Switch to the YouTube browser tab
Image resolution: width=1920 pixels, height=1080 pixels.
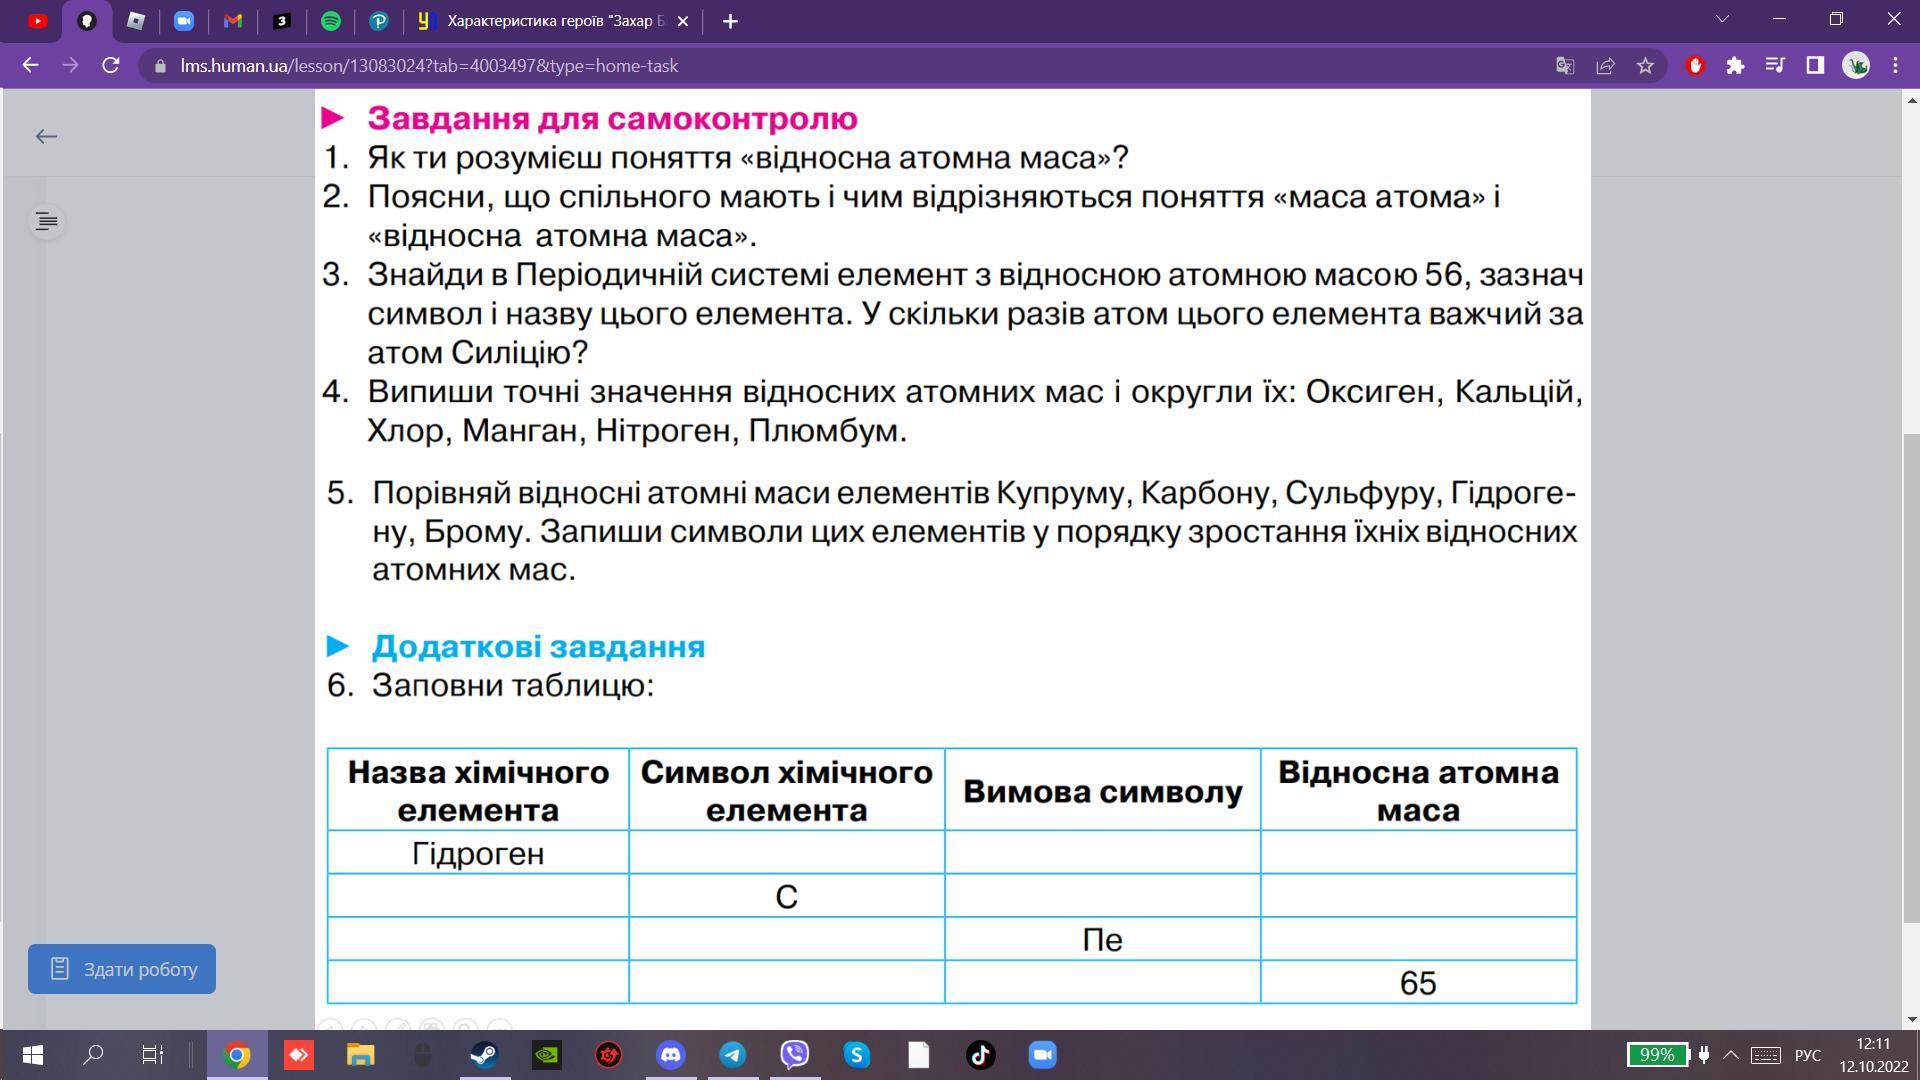pyautogui.click(x=37, y=21)
